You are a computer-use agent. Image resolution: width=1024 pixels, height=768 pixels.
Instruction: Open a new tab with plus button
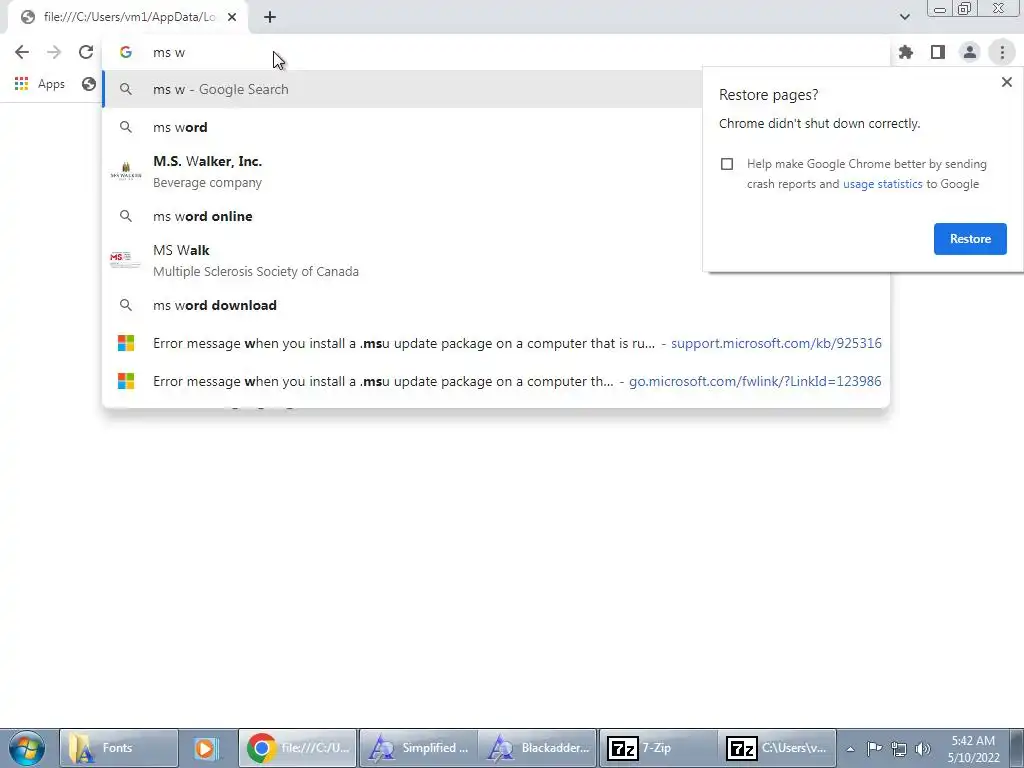click(270, 17)
